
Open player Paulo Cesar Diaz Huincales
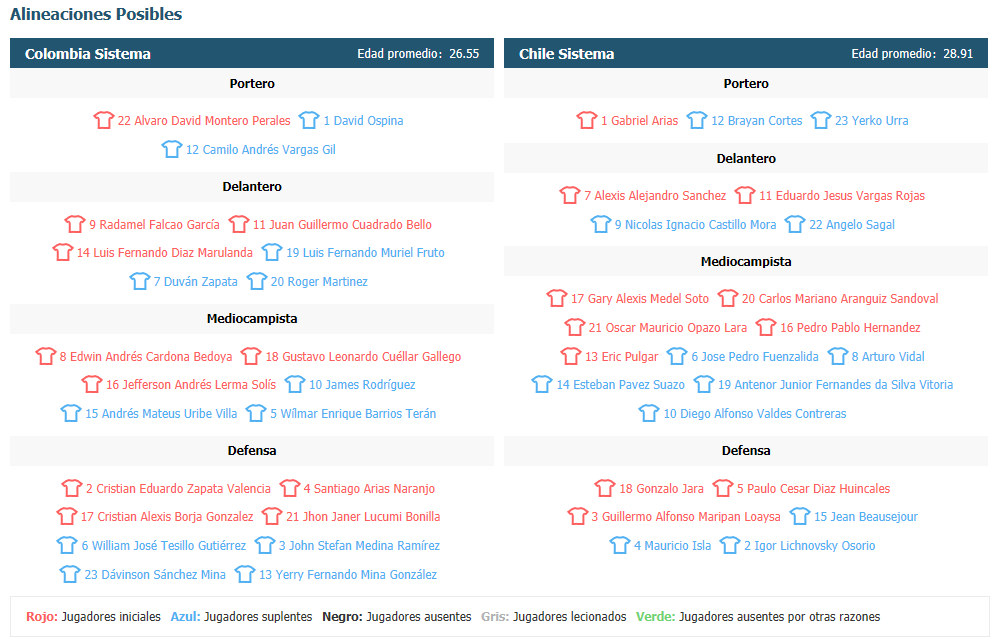coord(814,489)
